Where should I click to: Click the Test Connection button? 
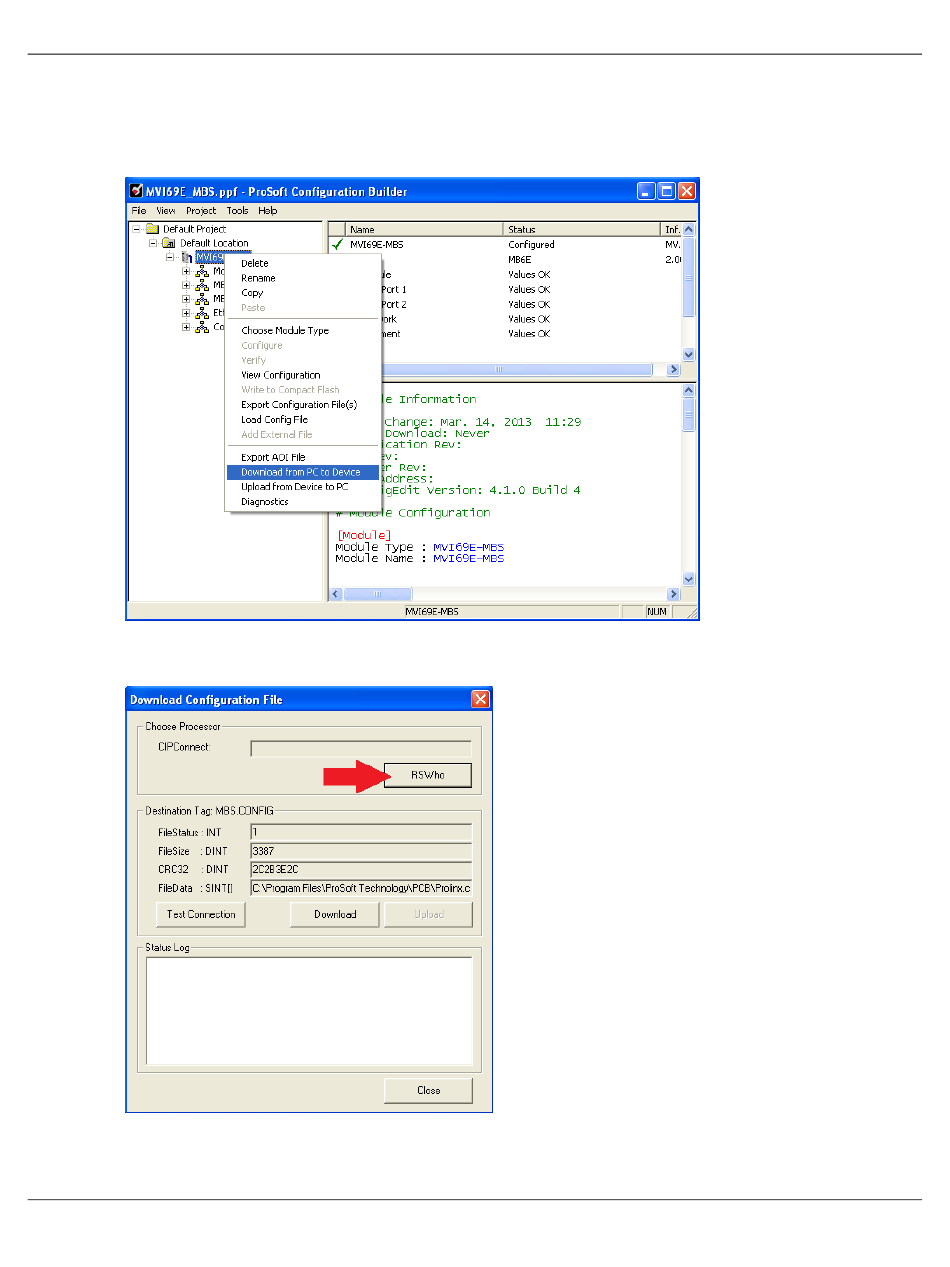(201, 914)
